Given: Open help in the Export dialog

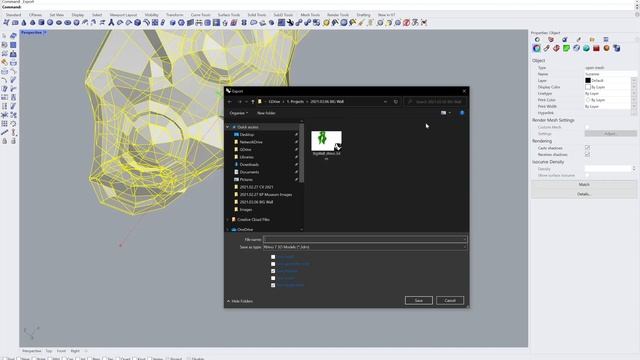Looking at the screenshot, I should (x=462, y=113).
